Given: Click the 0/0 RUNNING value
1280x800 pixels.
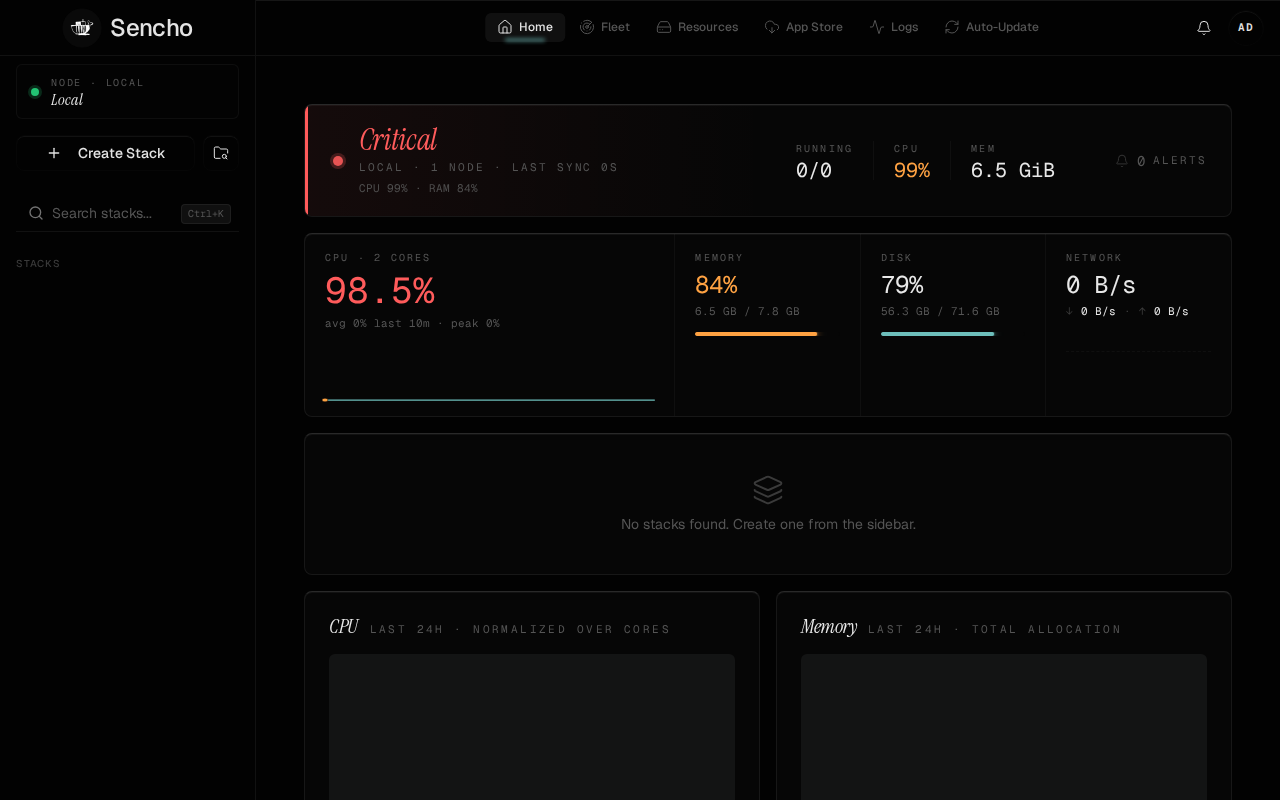Looking at the screenshot, I should 814,171.
